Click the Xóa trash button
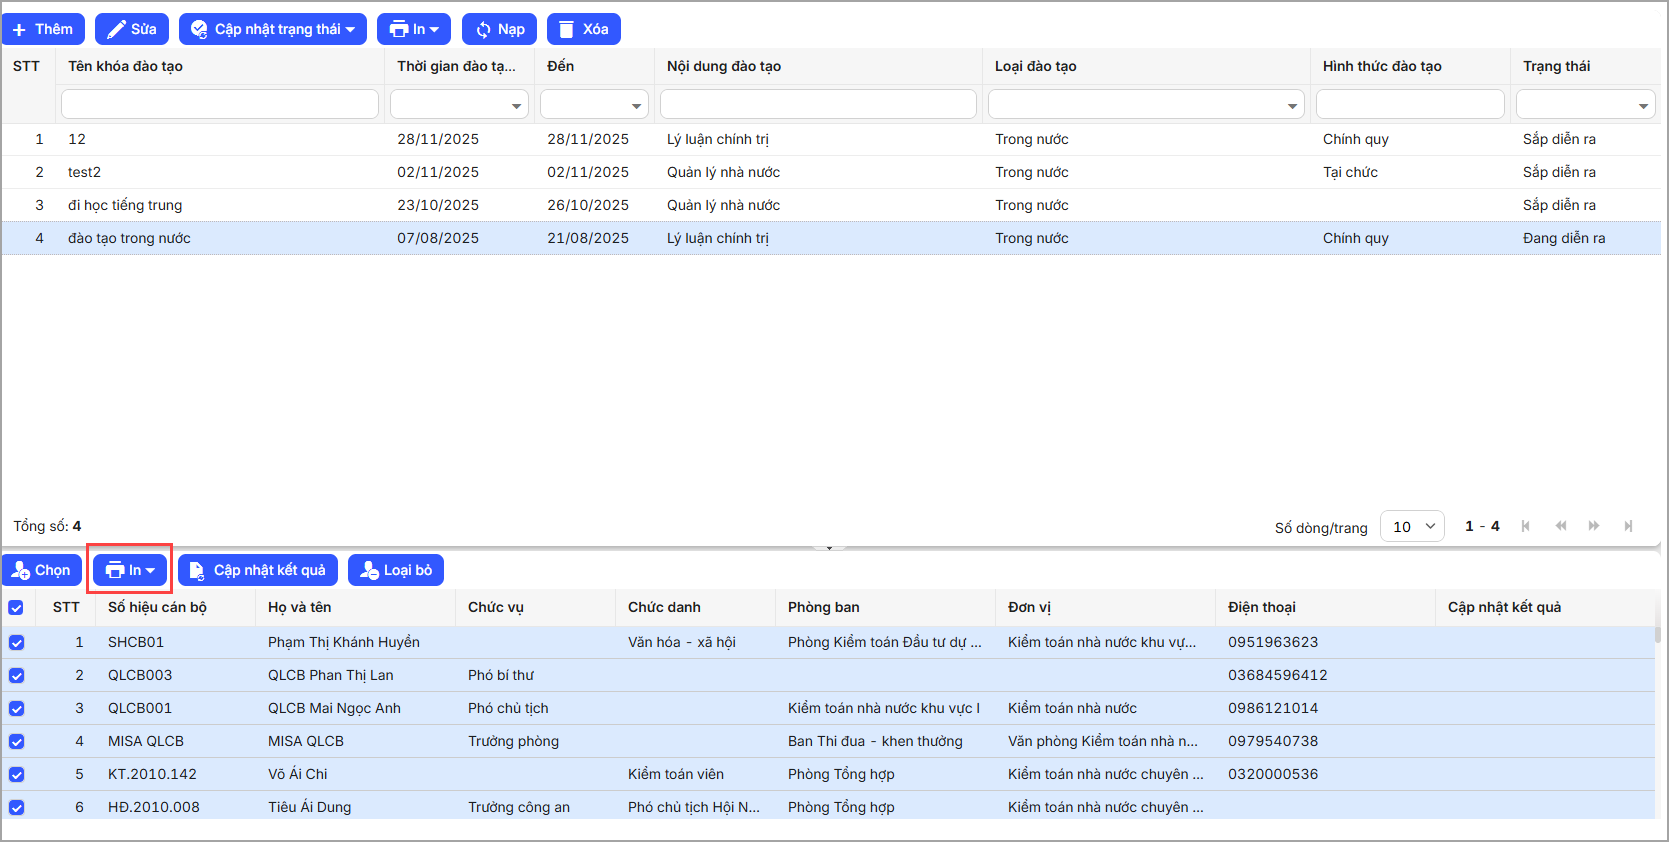Viewport: 1669px width, 842px height. 583,29
